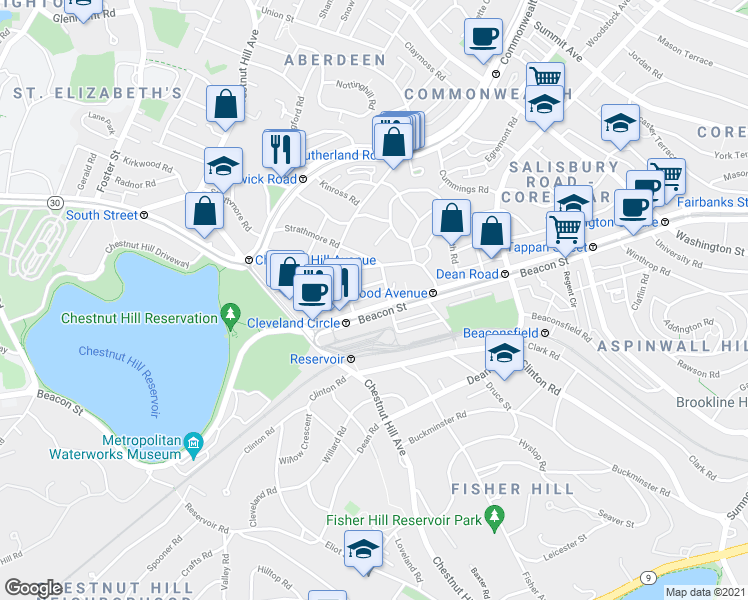
Task: Click the graduation cap marker near Kirkwood Rd
Action: coord(223,168)
